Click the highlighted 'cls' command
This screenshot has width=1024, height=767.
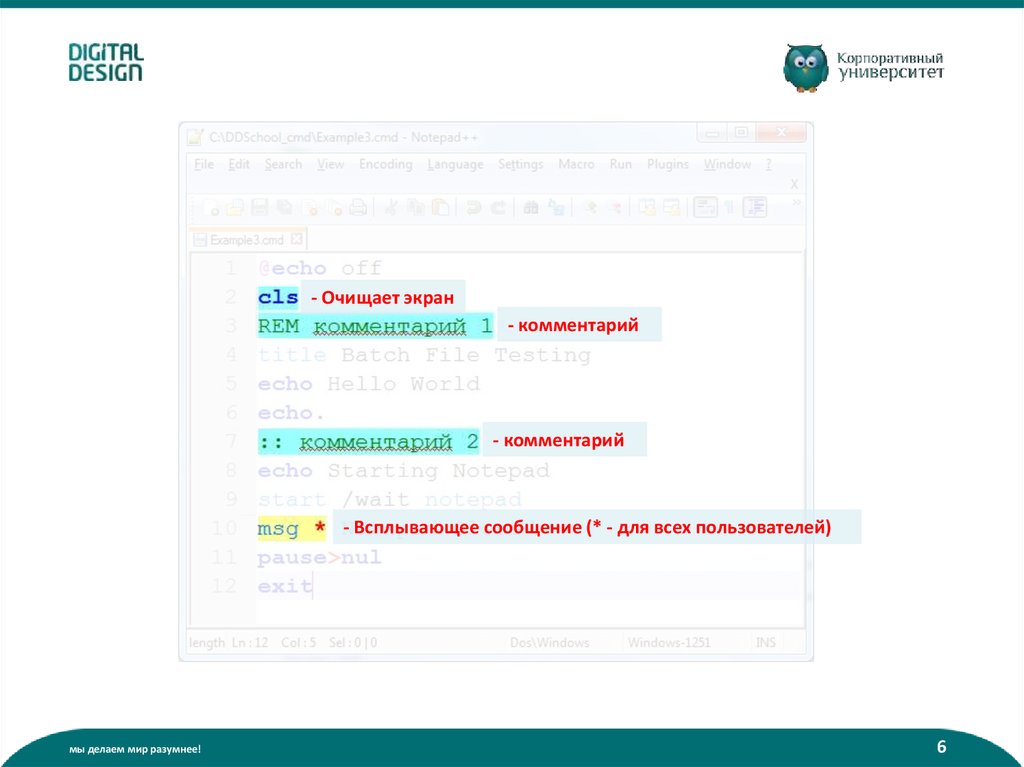278,297
